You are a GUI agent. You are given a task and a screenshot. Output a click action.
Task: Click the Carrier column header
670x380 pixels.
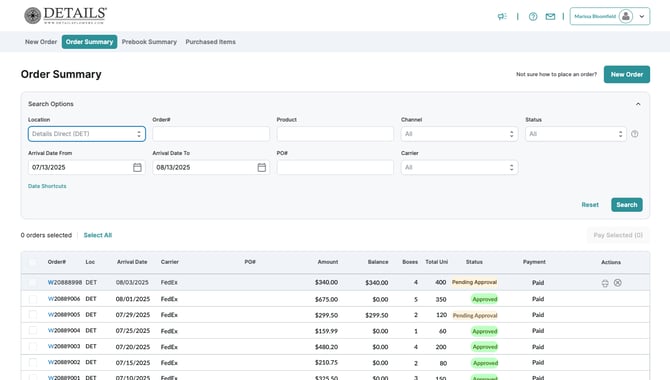pos(170,262)
